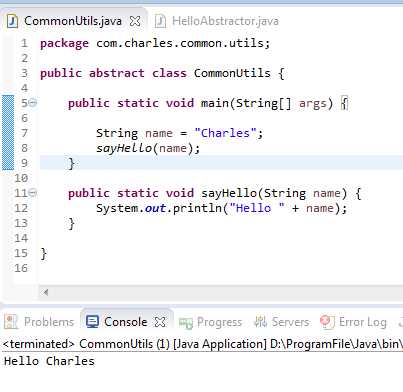Close the CommonUtils.java editor tab
The width and height of the screenshot is (403, 392).
pyautogui.click(x=135, y=21)
